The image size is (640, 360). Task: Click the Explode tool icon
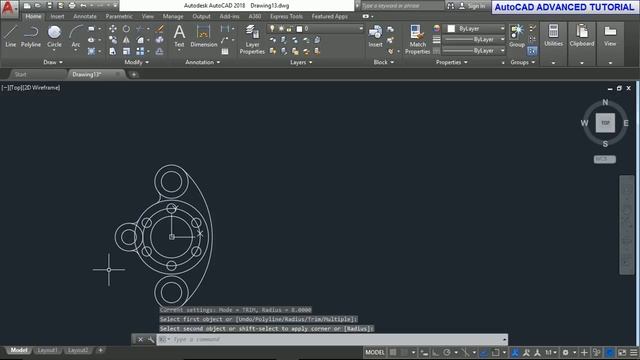pyautogui.click(x=160, y=40)
